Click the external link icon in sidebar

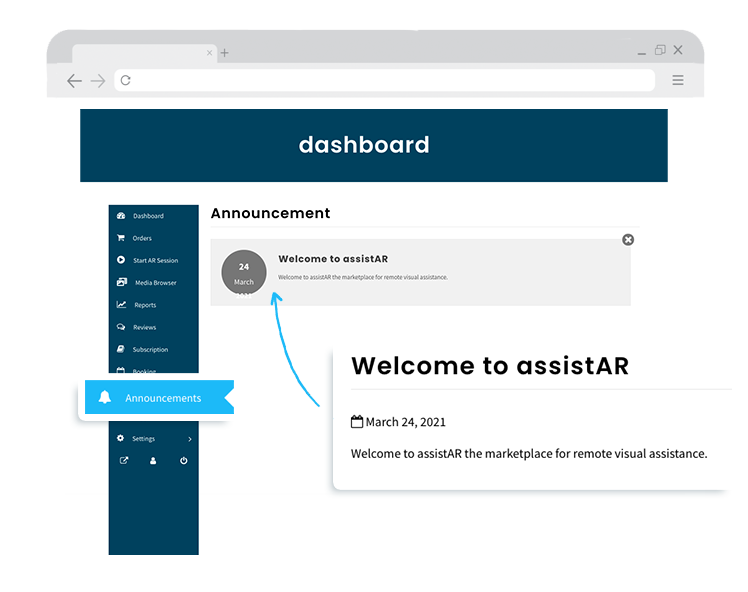(124, 460)
